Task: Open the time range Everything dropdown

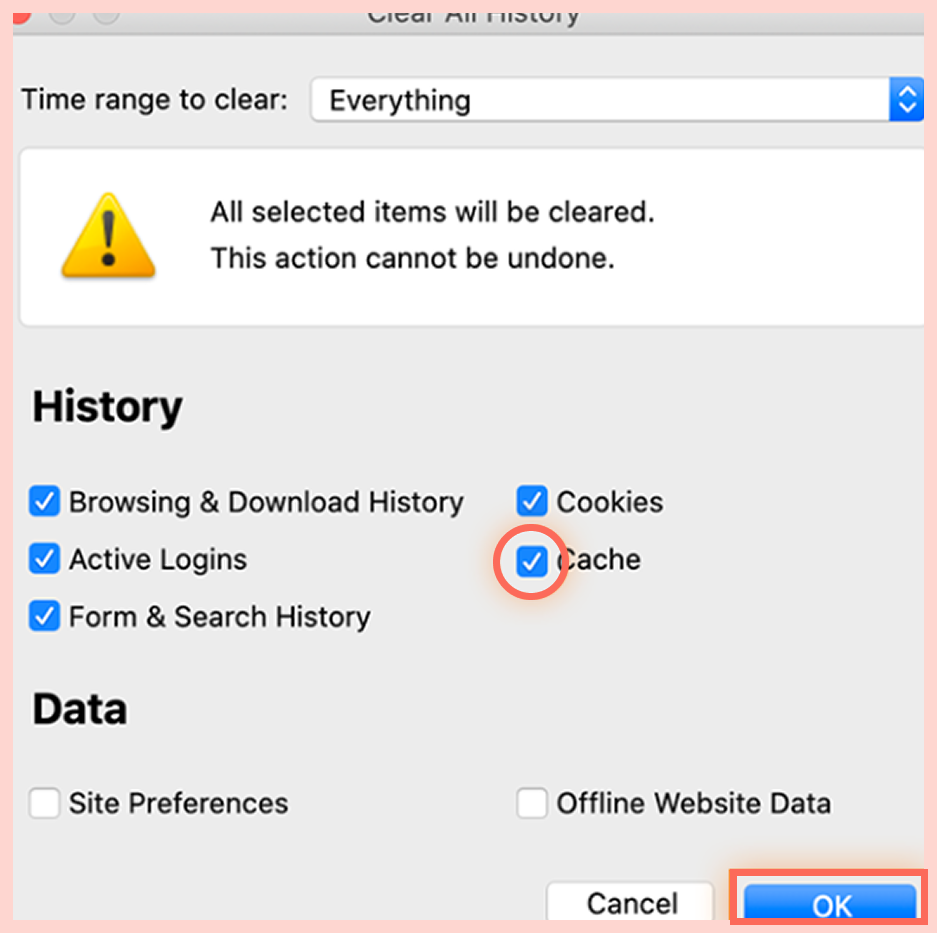Action: point(600,100)
